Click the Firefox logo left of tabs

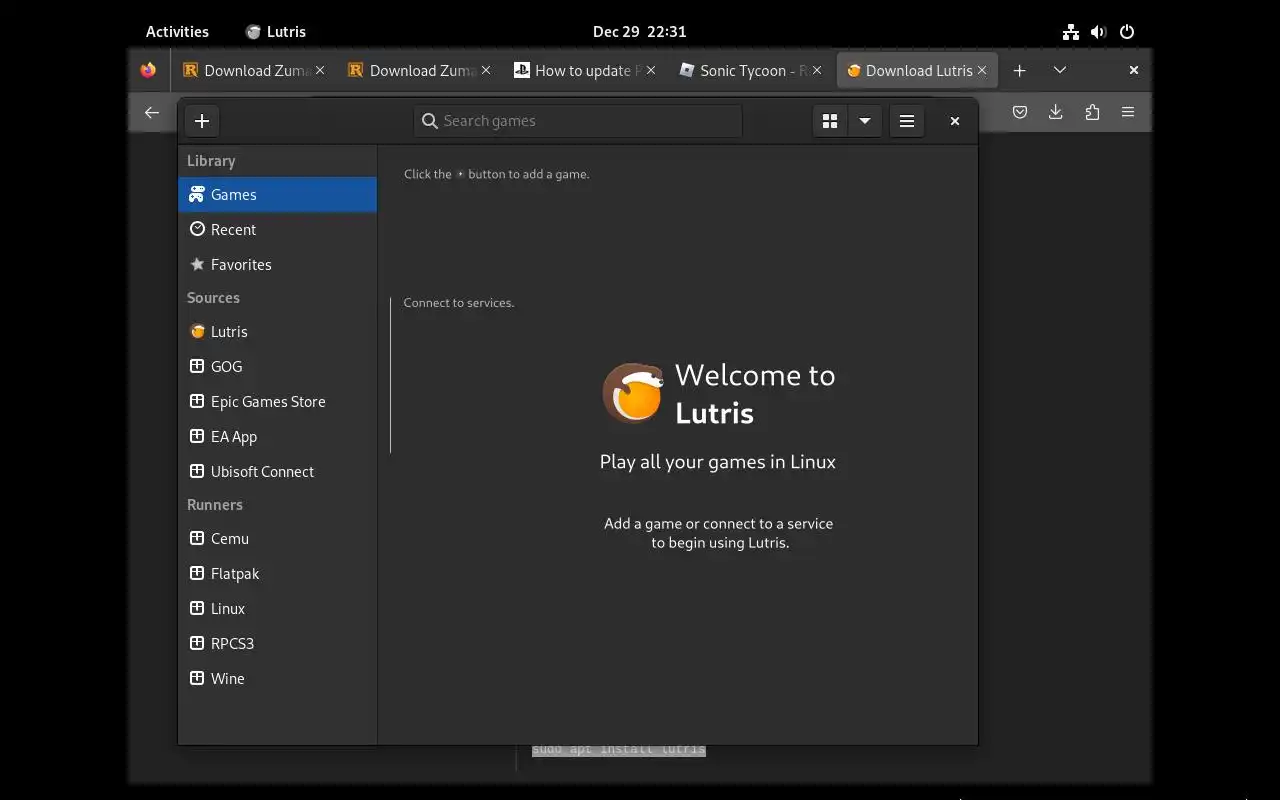148,71
